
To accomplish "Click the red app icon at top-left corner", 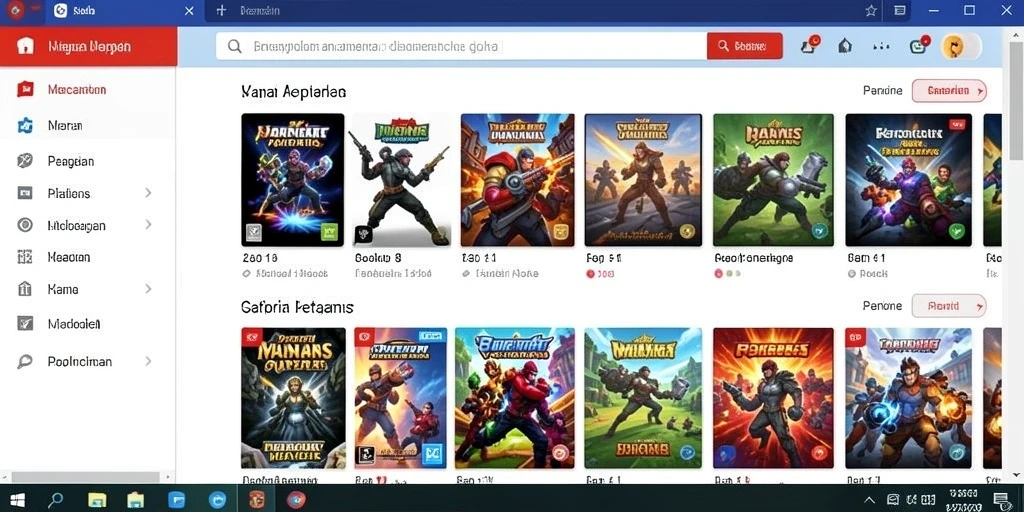I will coord(14,10).
